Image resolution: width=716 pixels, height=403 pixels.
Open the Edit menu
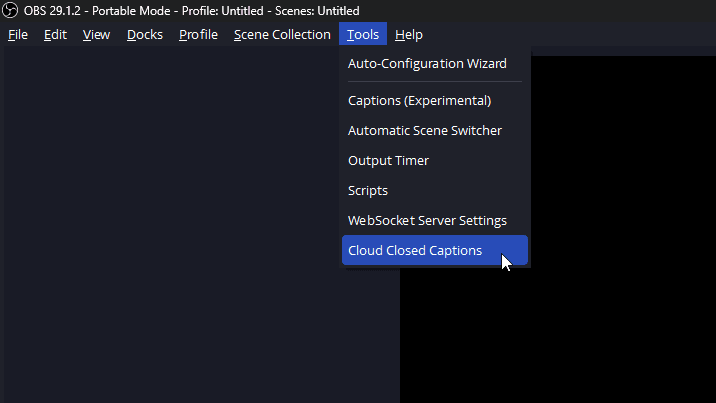click(55, 35)
